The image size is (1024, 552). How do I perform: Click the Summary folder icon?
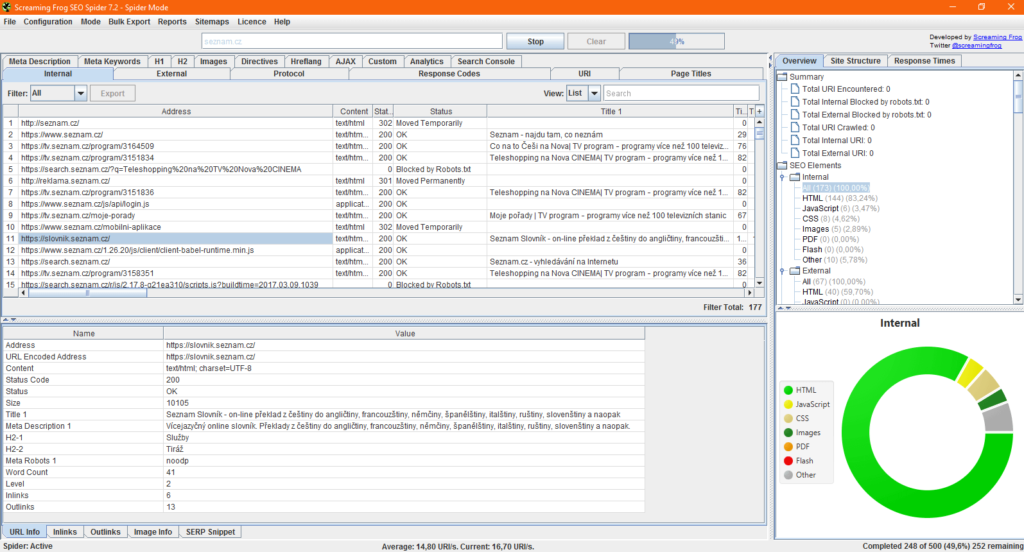point(782,76)
